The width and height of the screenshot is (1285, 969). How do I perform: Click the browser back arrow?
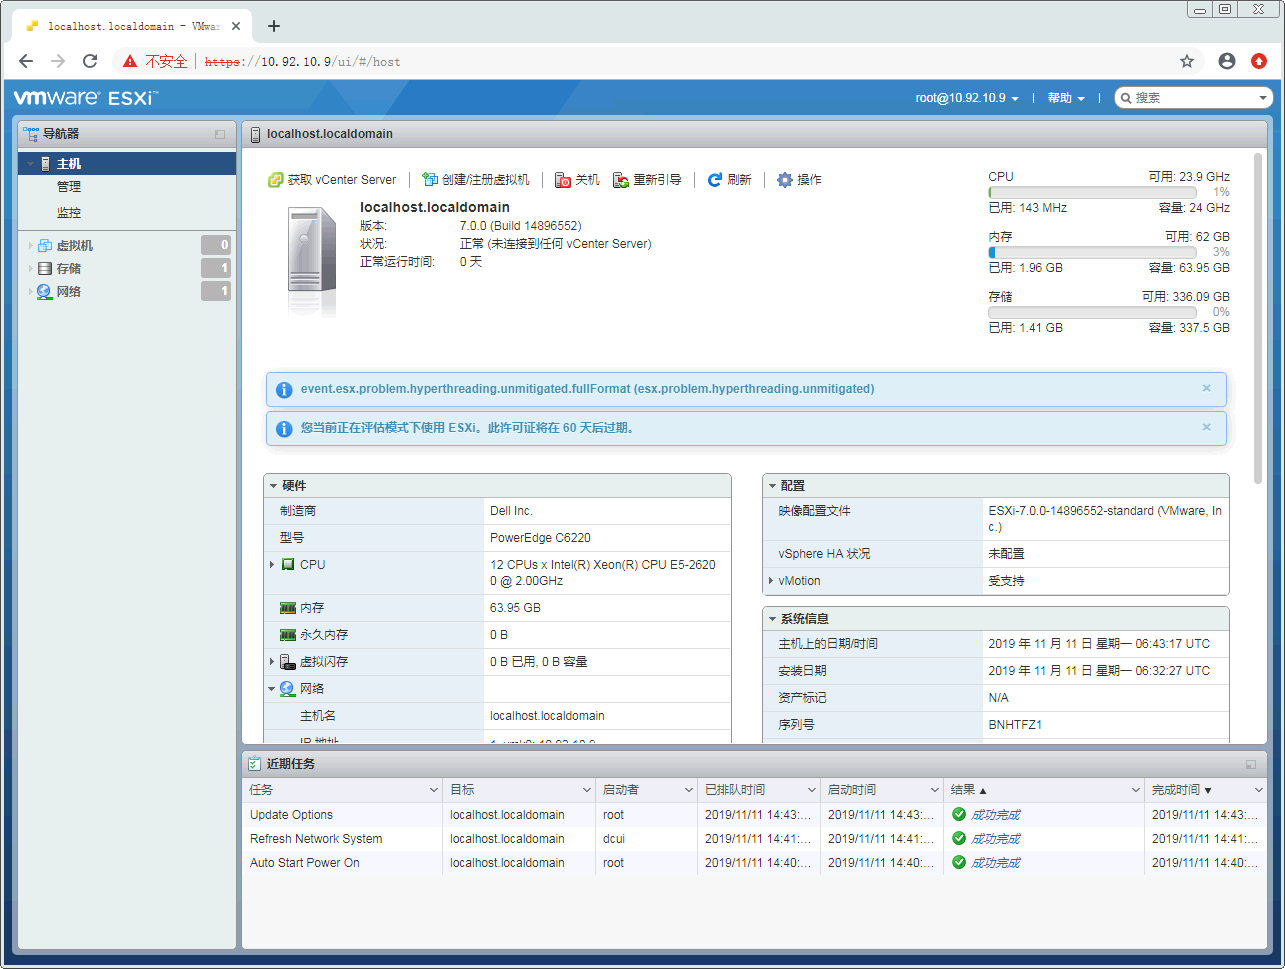(x=26, y=61)
